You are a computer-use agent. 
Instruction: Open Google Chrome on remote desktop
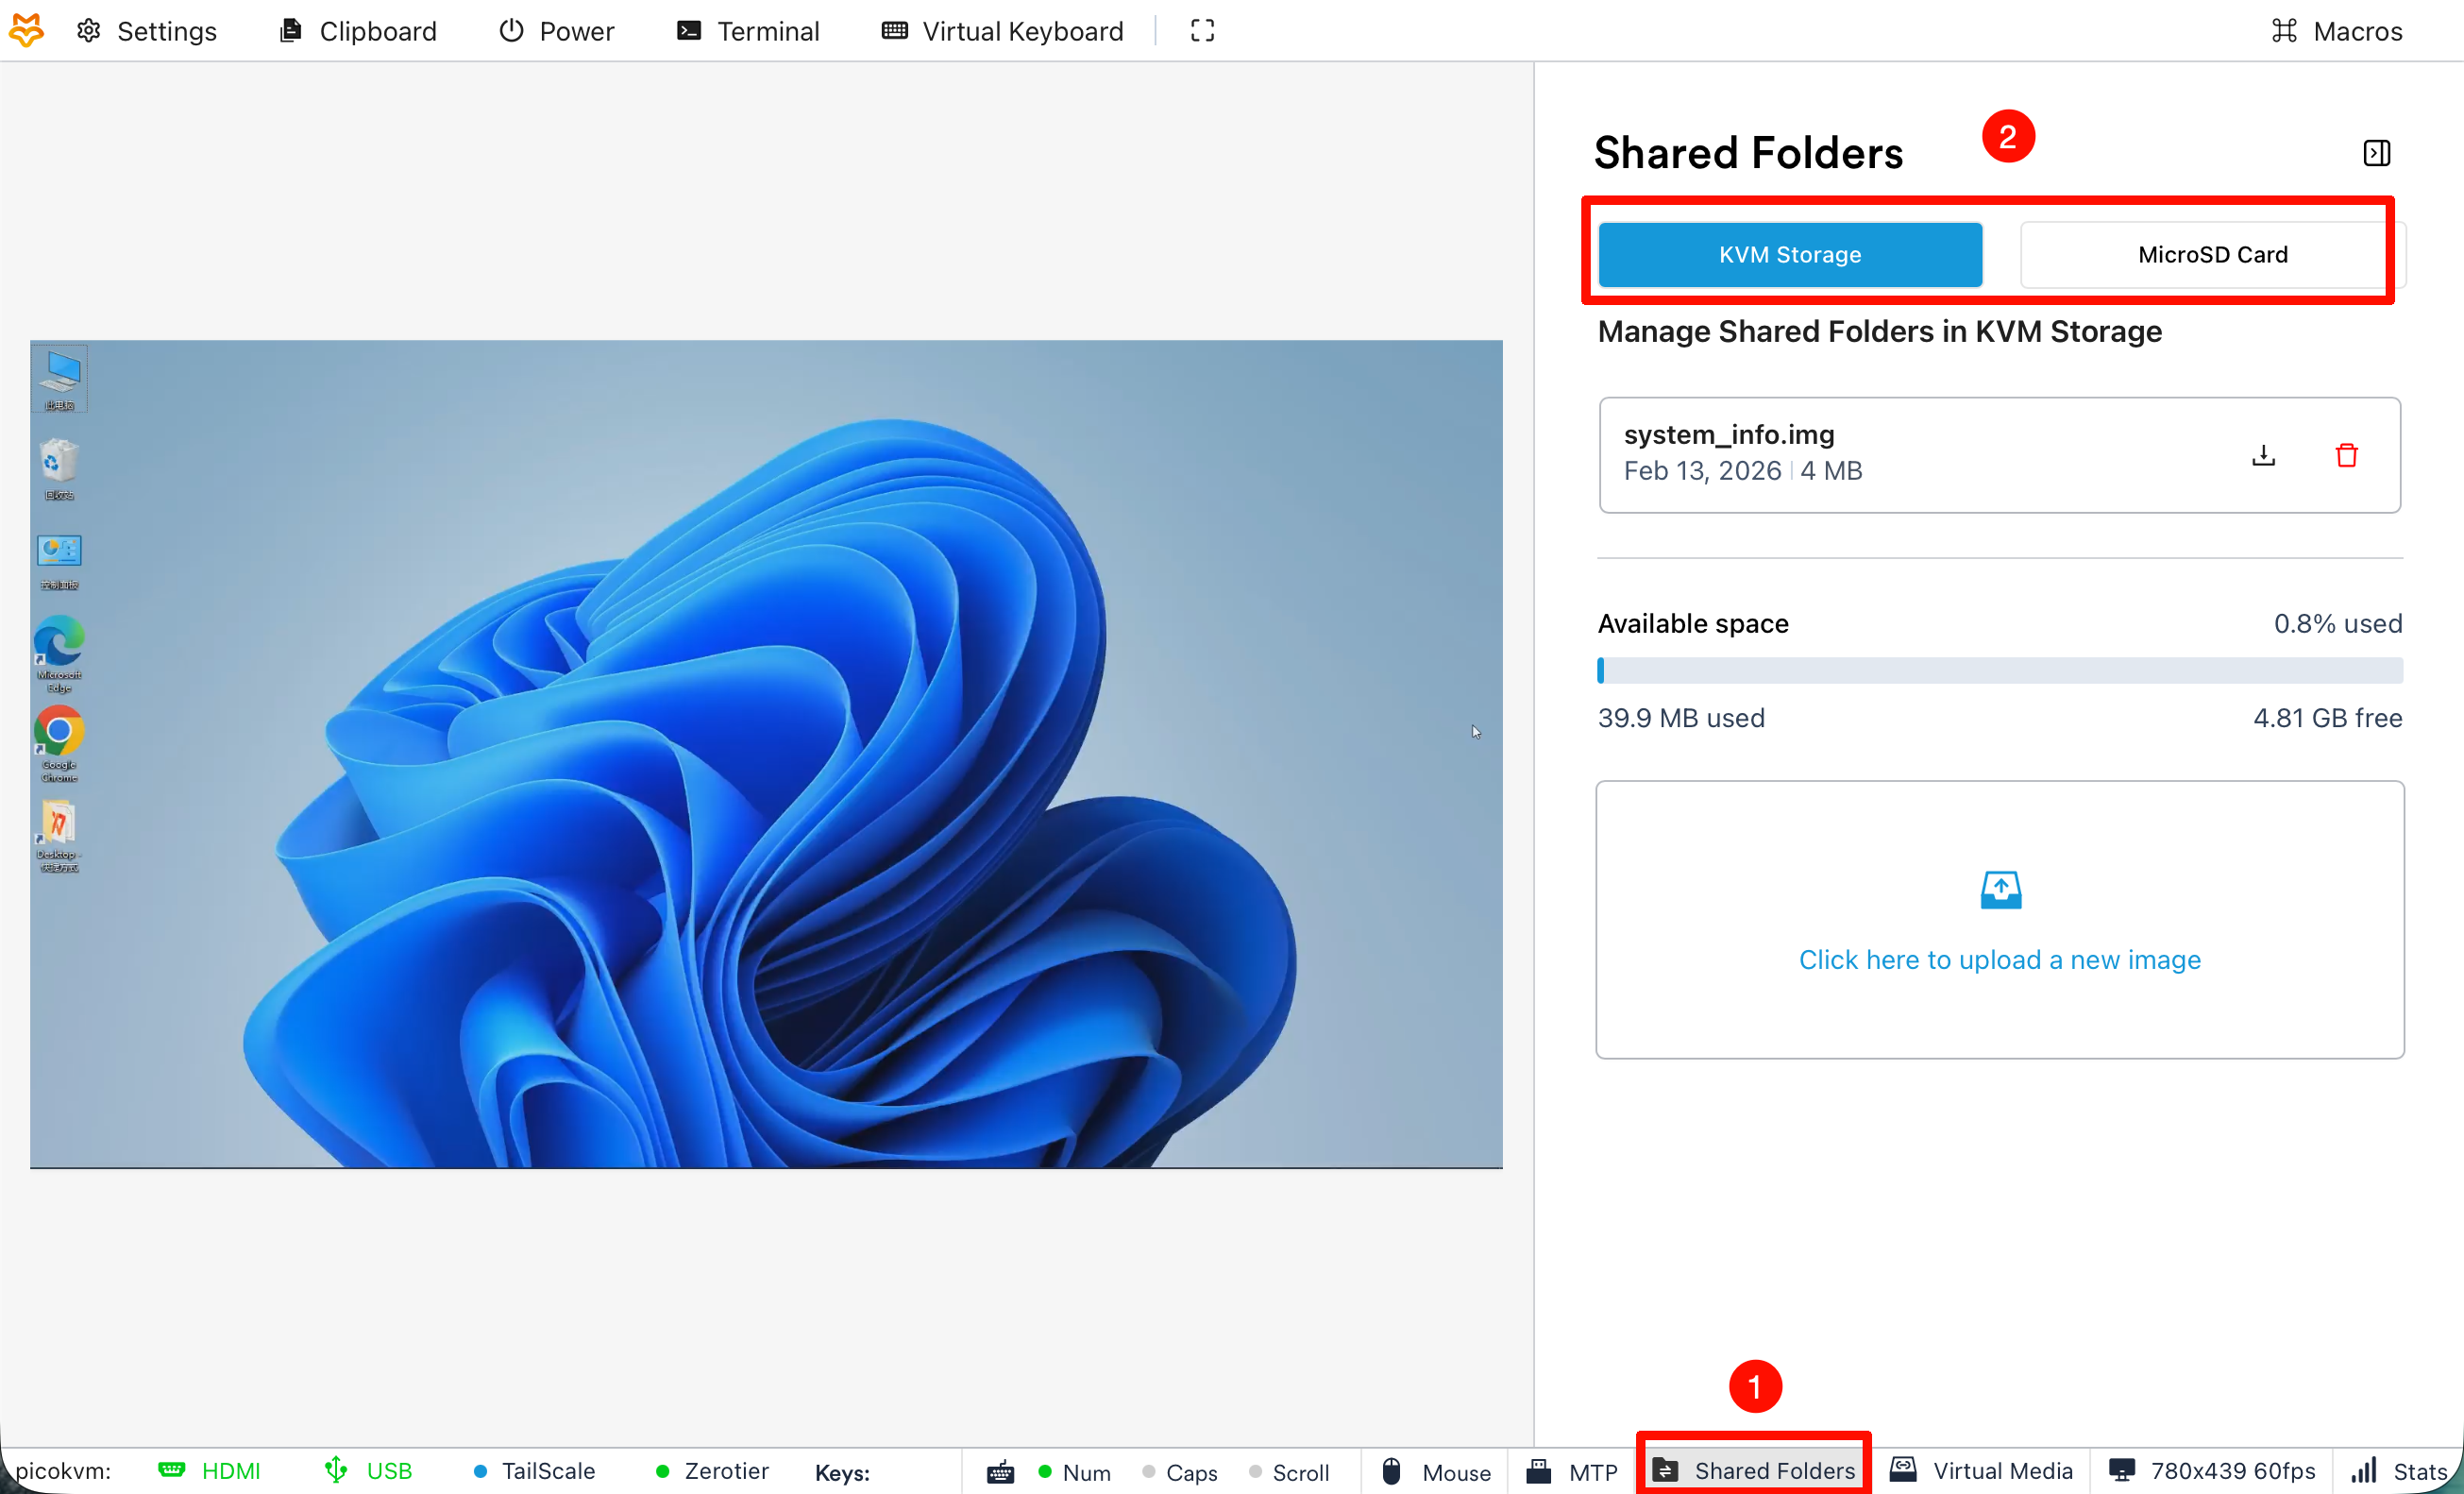coord(59,733)
